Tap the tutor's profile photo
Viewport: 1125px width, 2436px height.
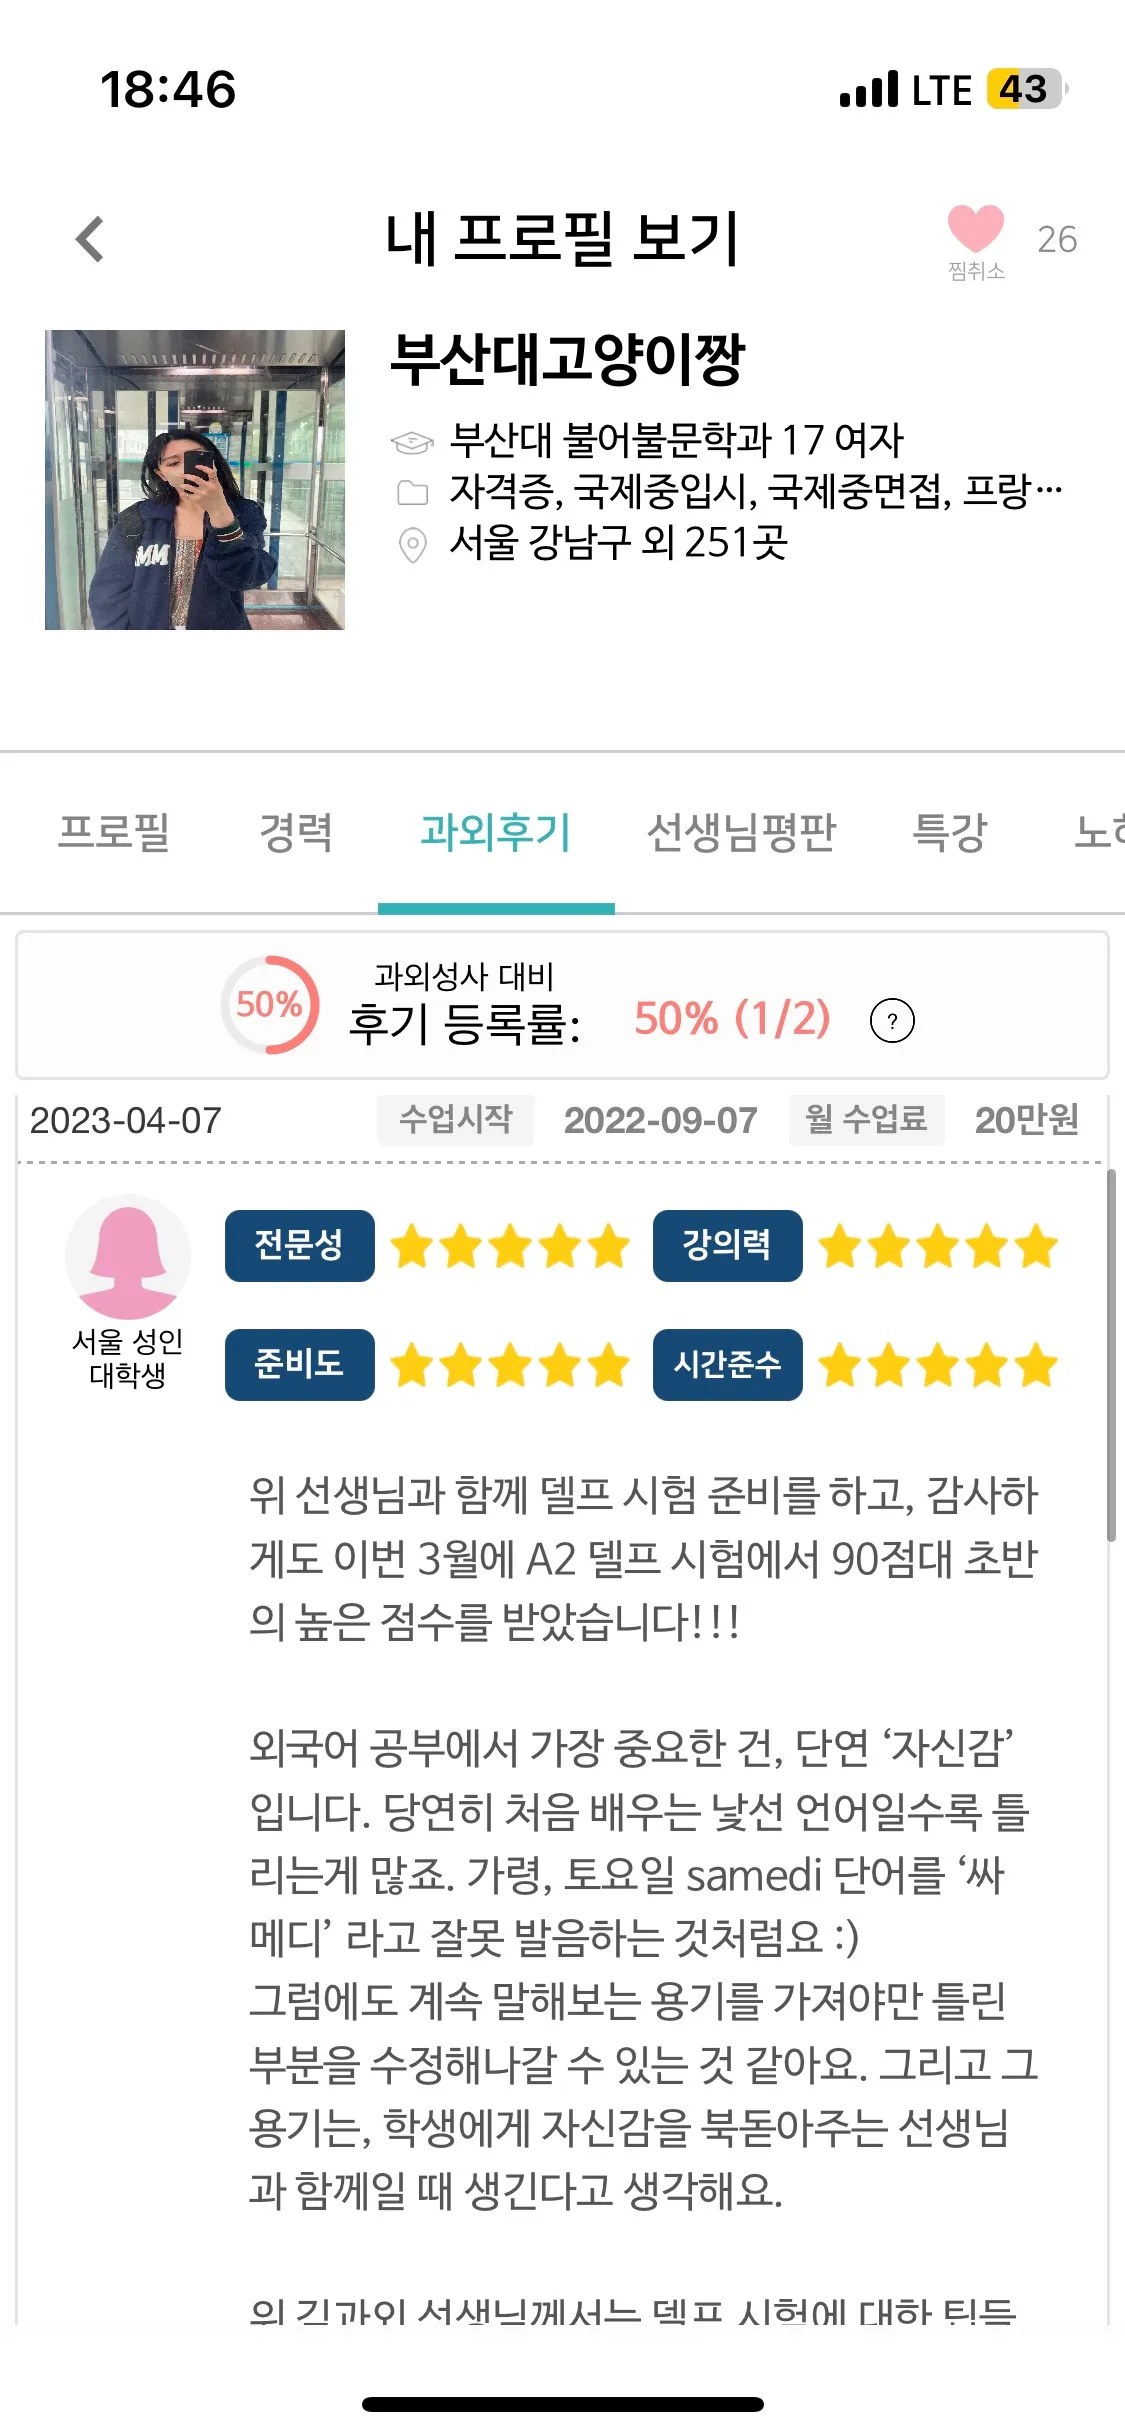point(196,480)
